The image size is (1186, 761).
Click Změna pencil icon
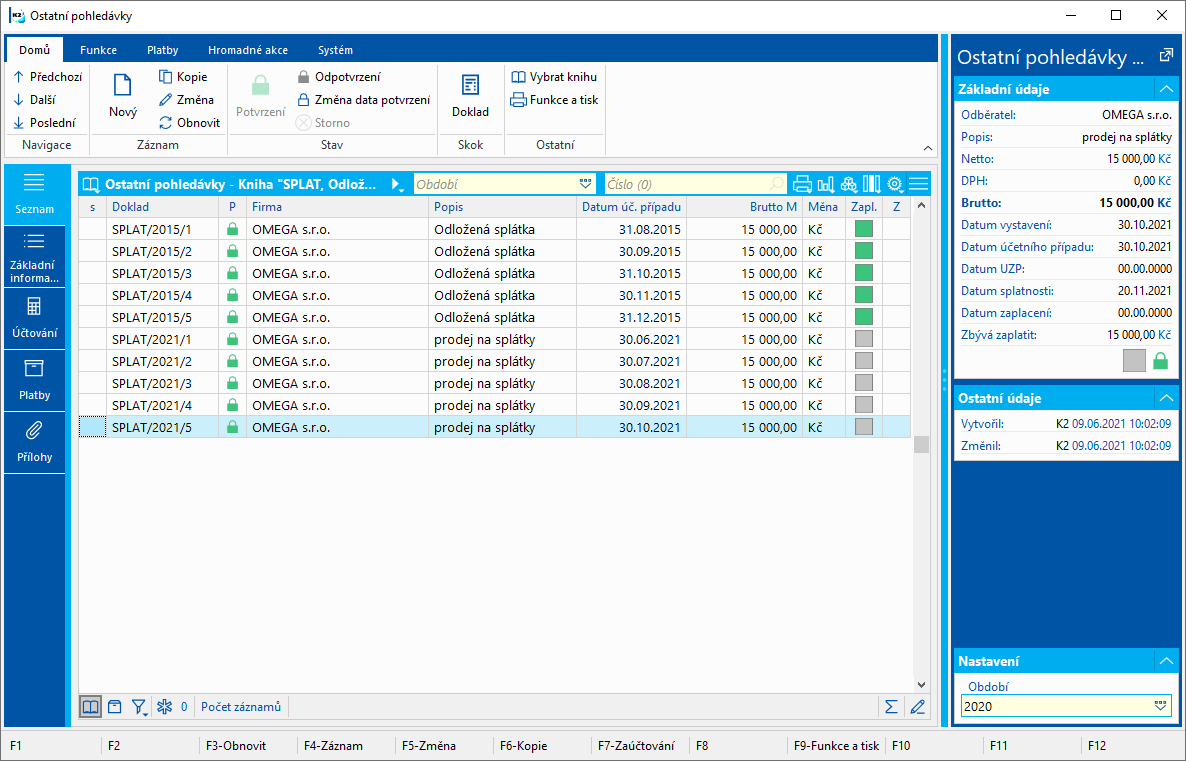166,99
